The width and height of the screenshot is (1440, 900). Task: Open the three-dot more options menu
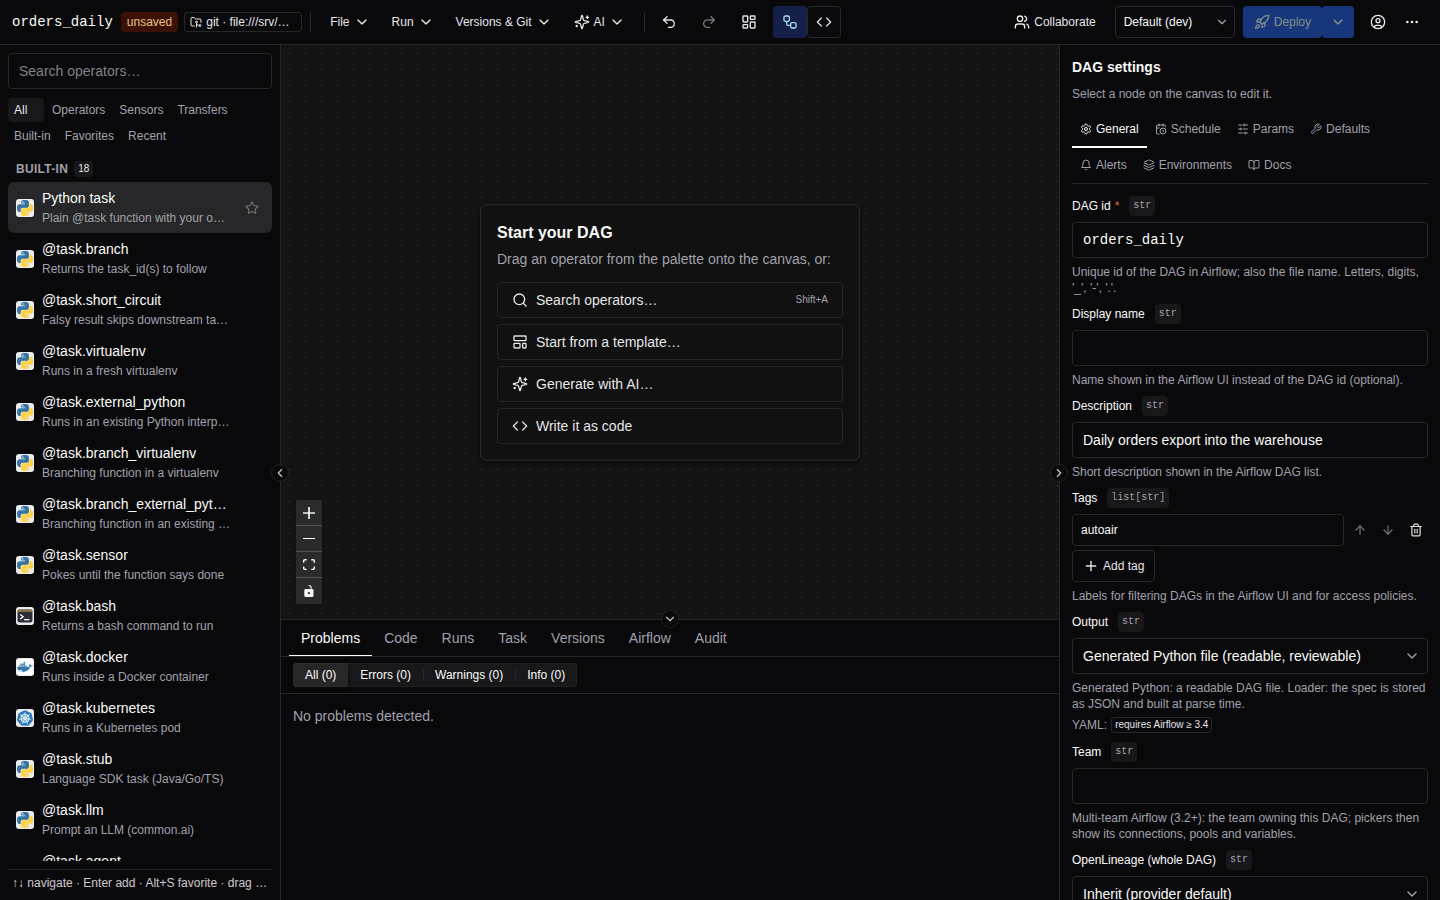pyautogui.click(x=1412, y=22)
